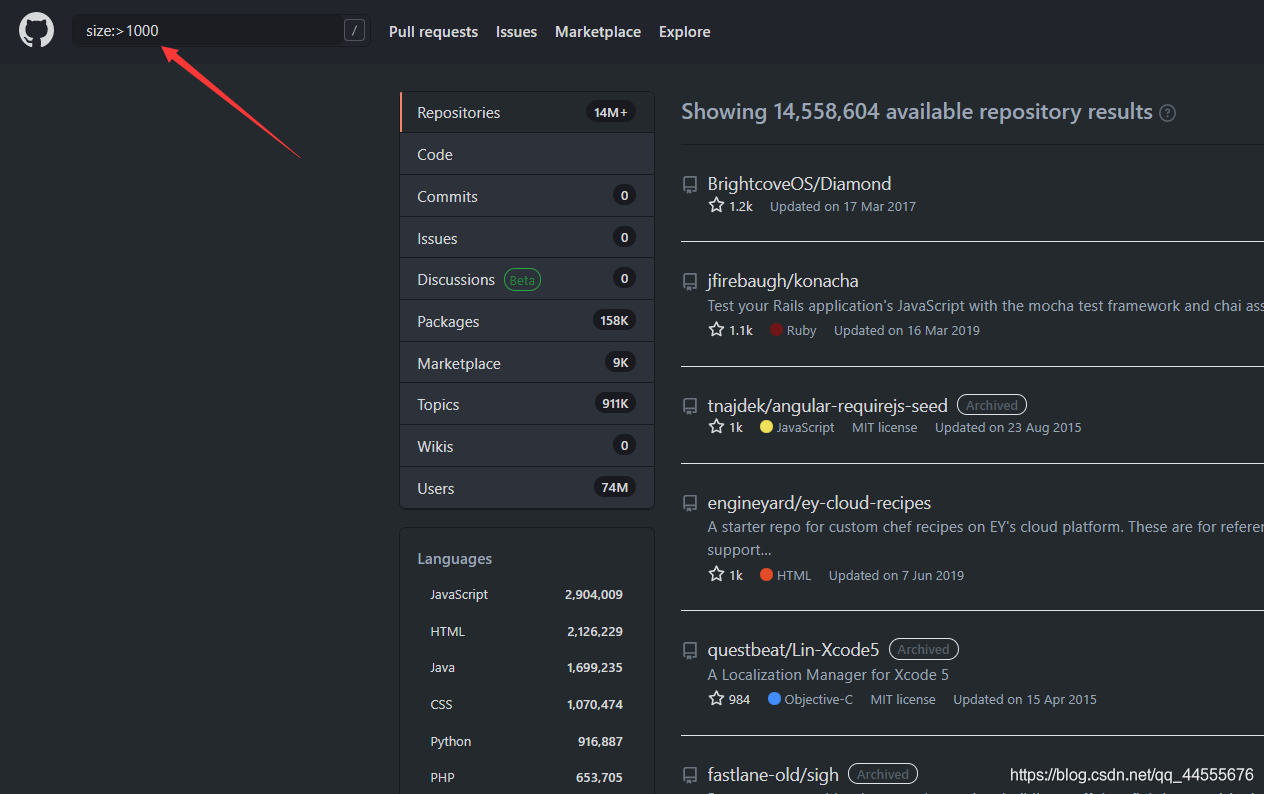1264x794 pixels.
Task: Open Pull requests in the top navigation
Action: coord(433,32)
